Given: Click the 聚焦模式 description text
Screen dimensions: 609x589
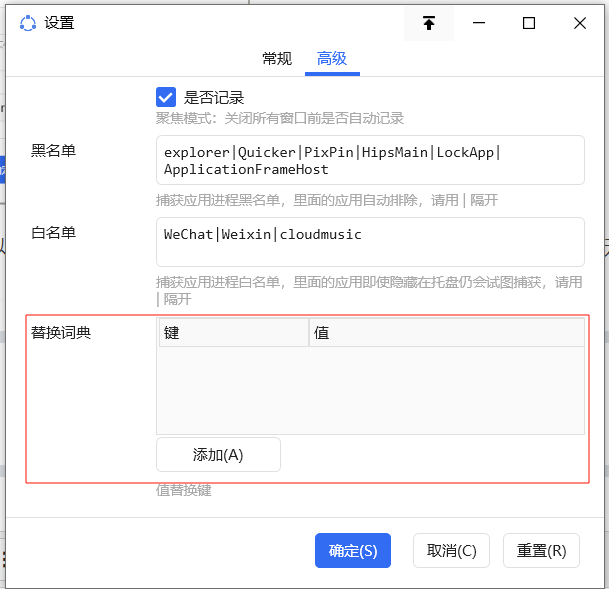Looking at the screenshot, I should click(x=280, y=118).
